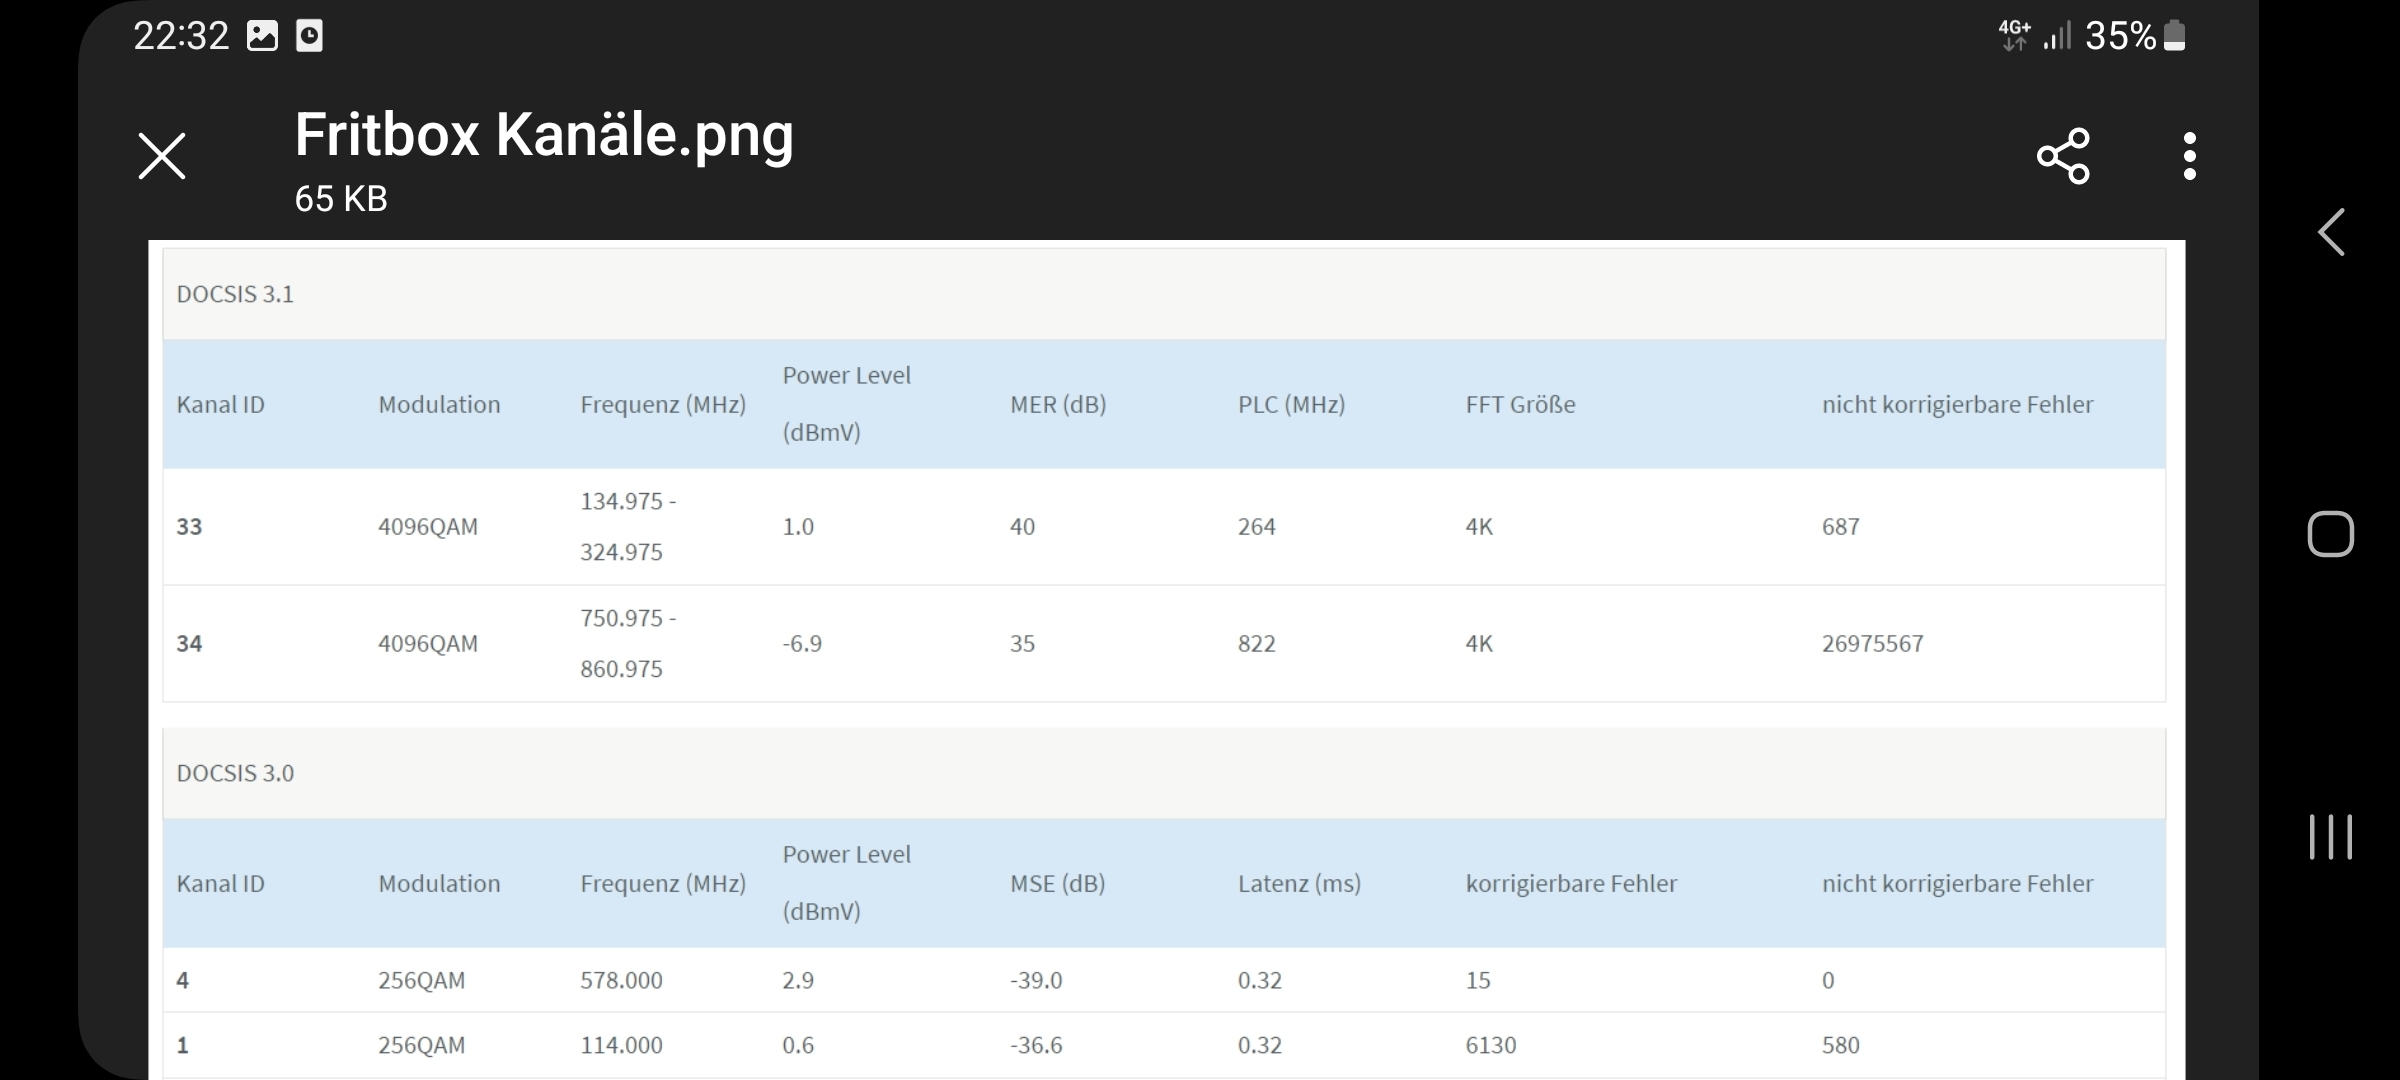The image size is (2400, 1080).
Task: Click the 4096QAM modulation in row 33
Action: (428, 527)
